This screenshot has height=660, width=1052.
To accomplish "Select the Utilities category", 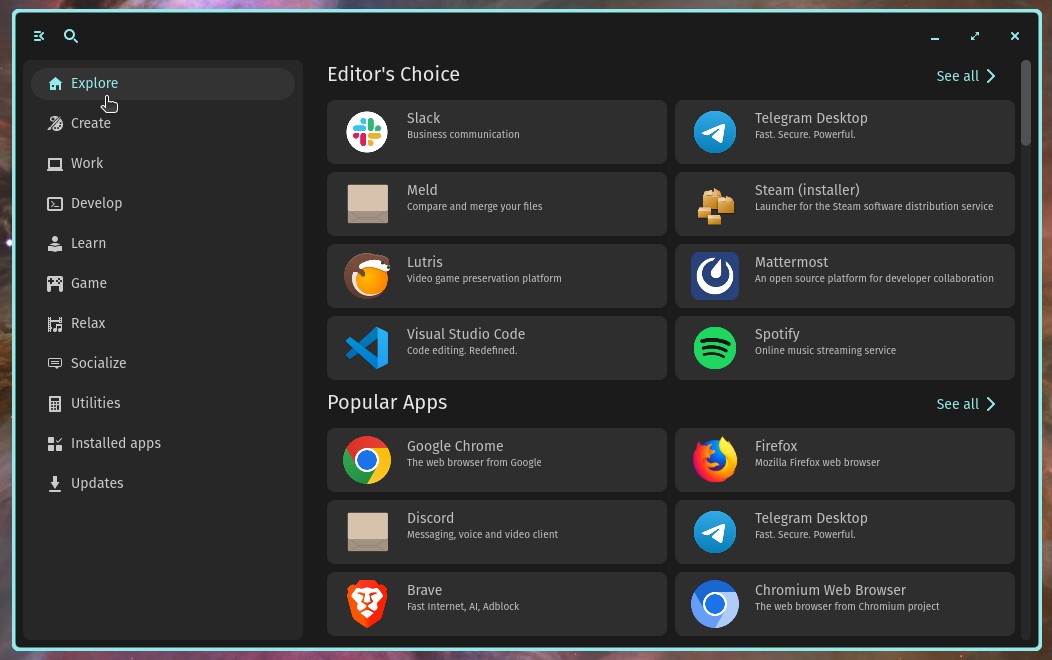I will [x=163, y=403].
